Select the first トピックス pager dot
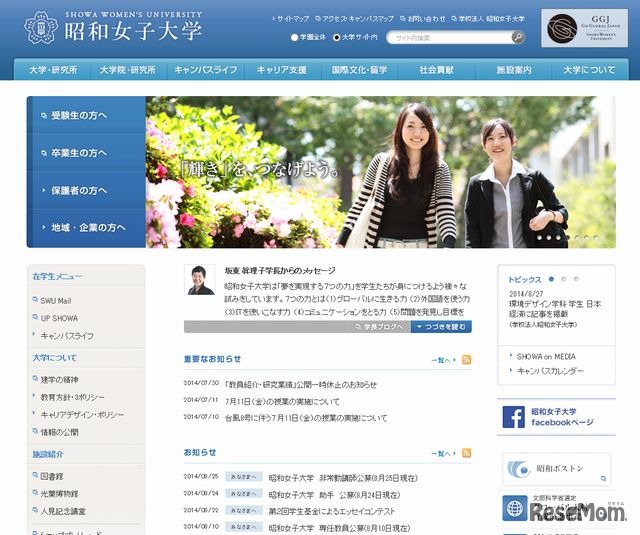 tap(551, 279)
